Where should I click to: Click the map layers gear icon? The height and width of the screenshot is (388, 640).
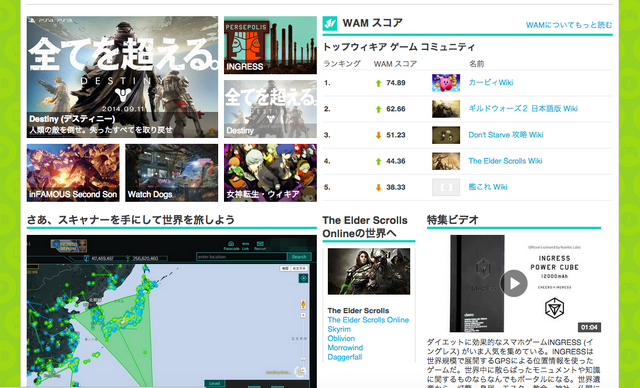coord(303,278)
